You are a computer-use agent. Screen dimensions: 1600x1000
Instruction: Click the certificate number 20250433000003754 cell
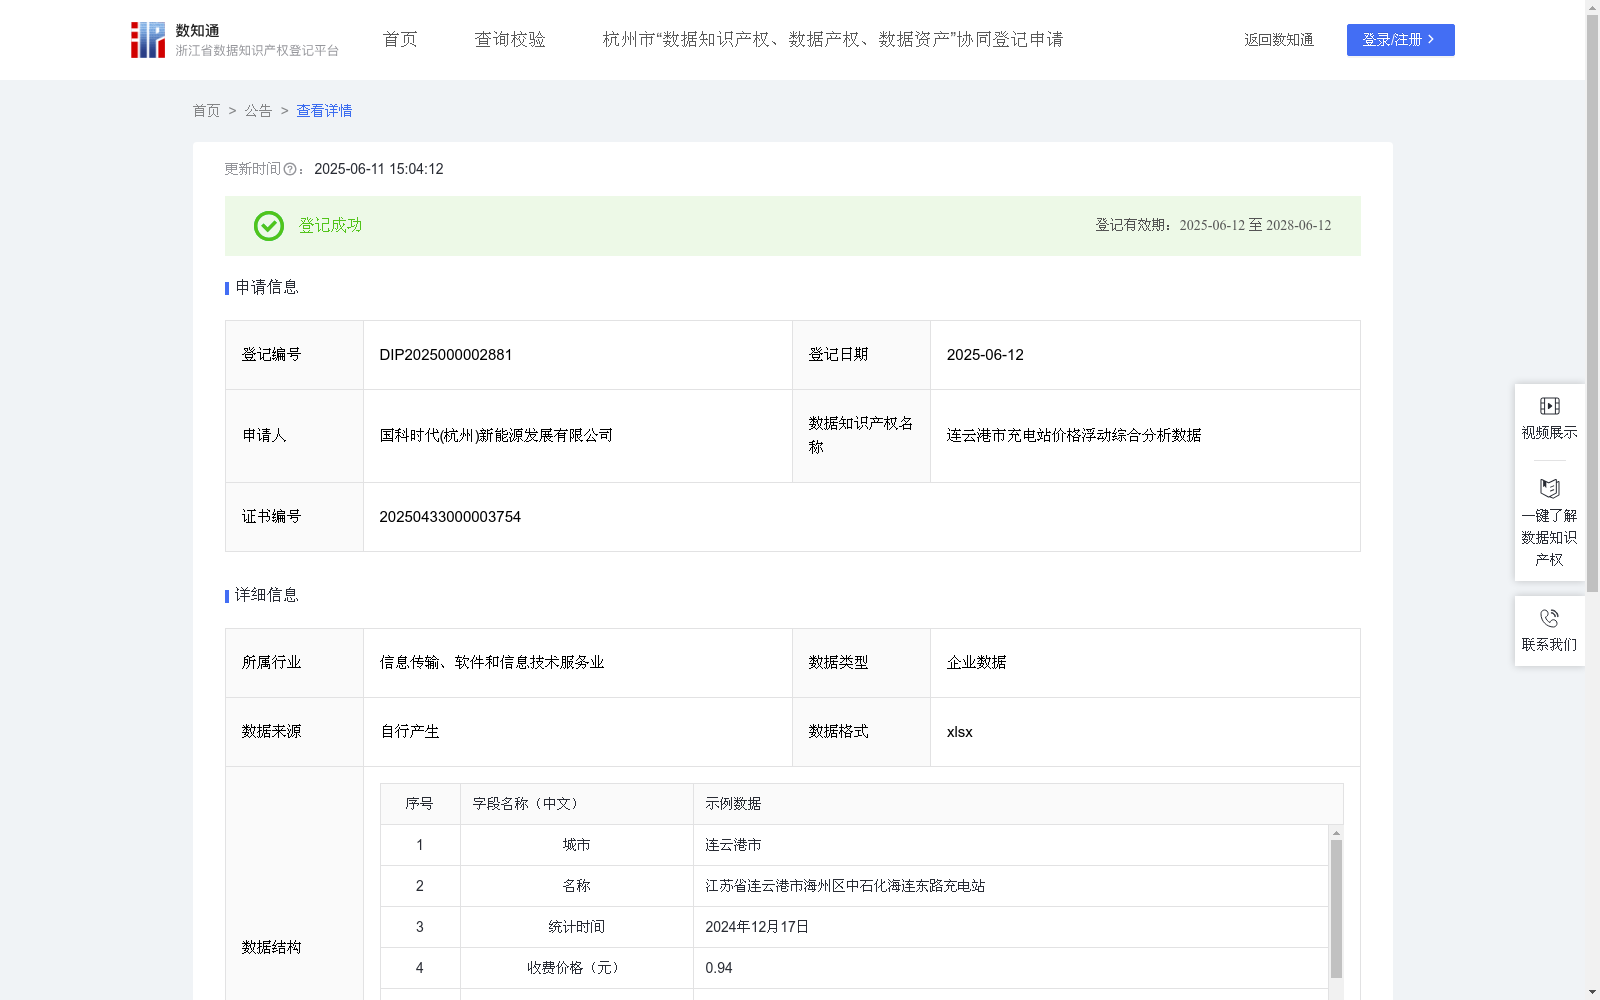[x=449, y=517]
